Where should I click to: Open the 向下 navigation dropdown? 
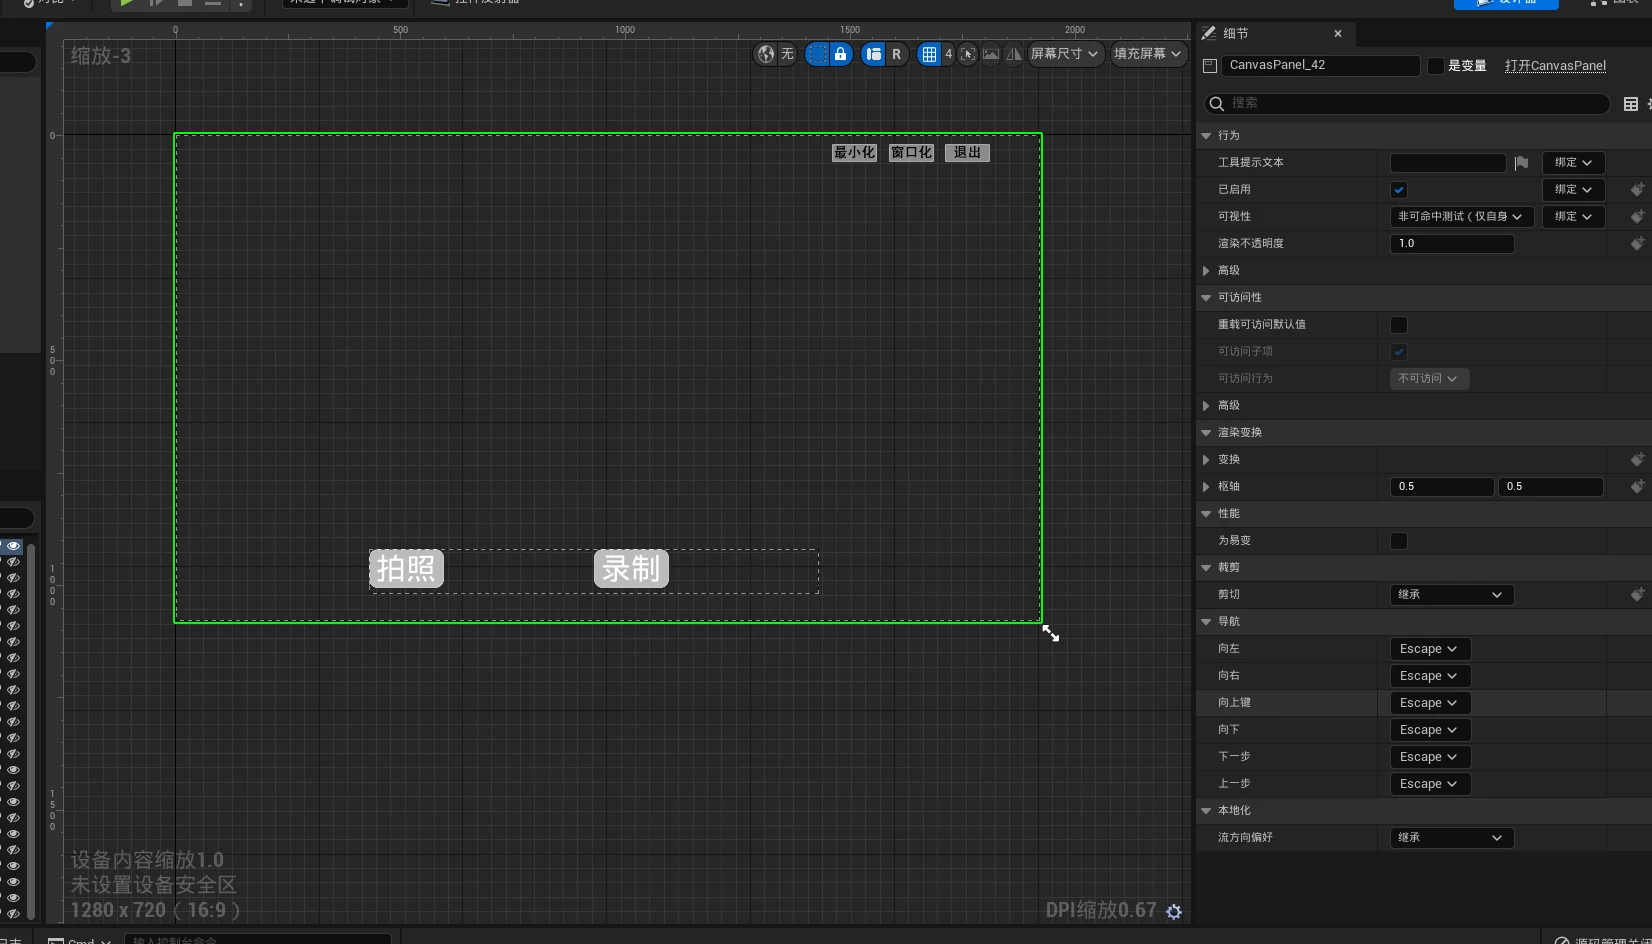[x=1430, y=730]
